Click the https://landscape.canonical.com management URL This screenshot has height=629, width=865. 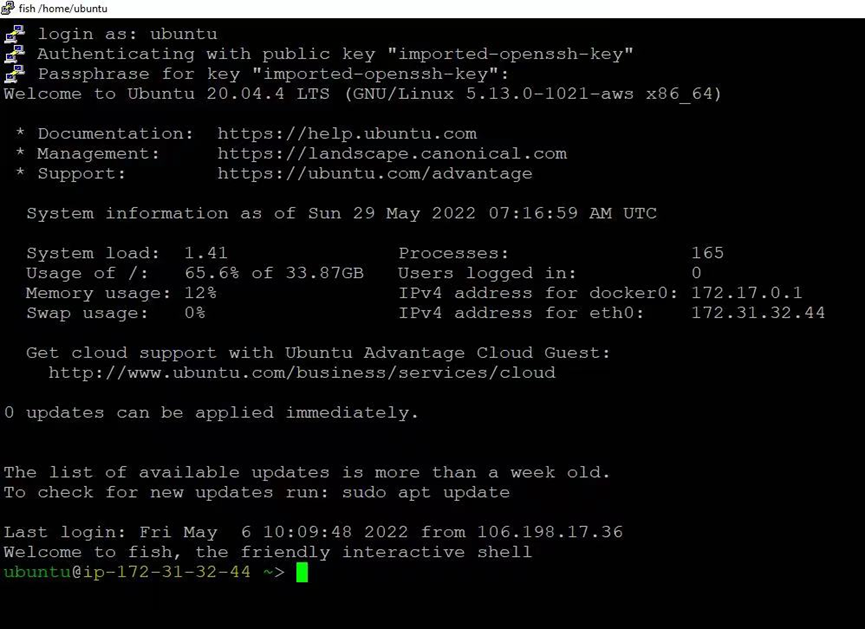click(x=392, y=153)
